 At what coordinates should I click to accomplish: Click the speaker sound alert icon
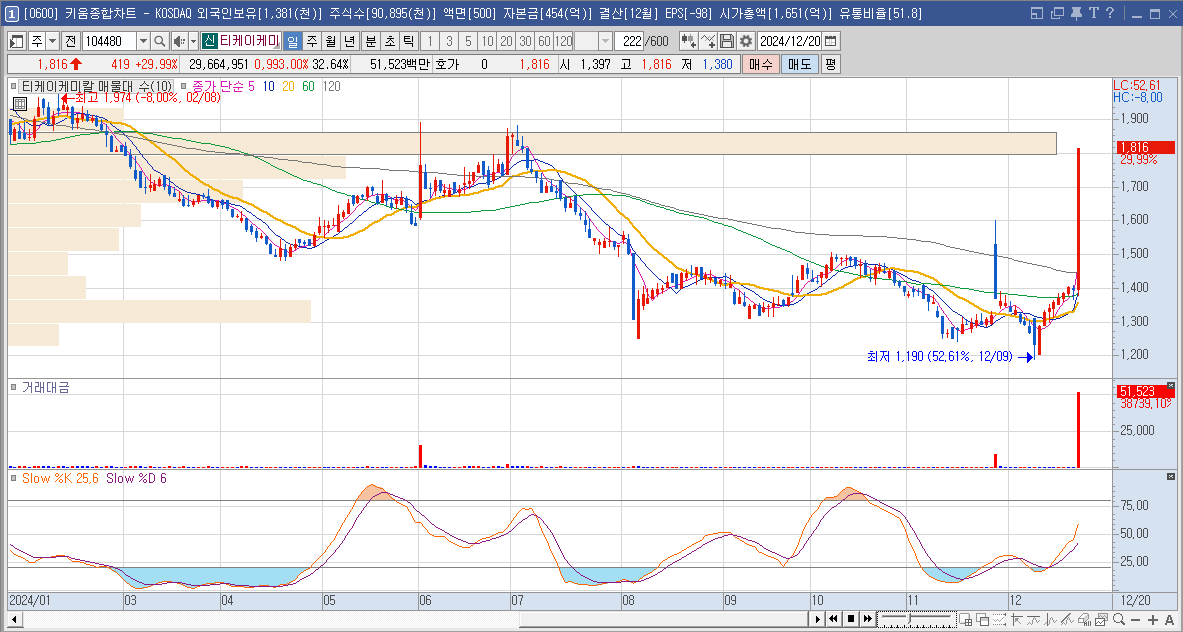[x=180, y=41]
